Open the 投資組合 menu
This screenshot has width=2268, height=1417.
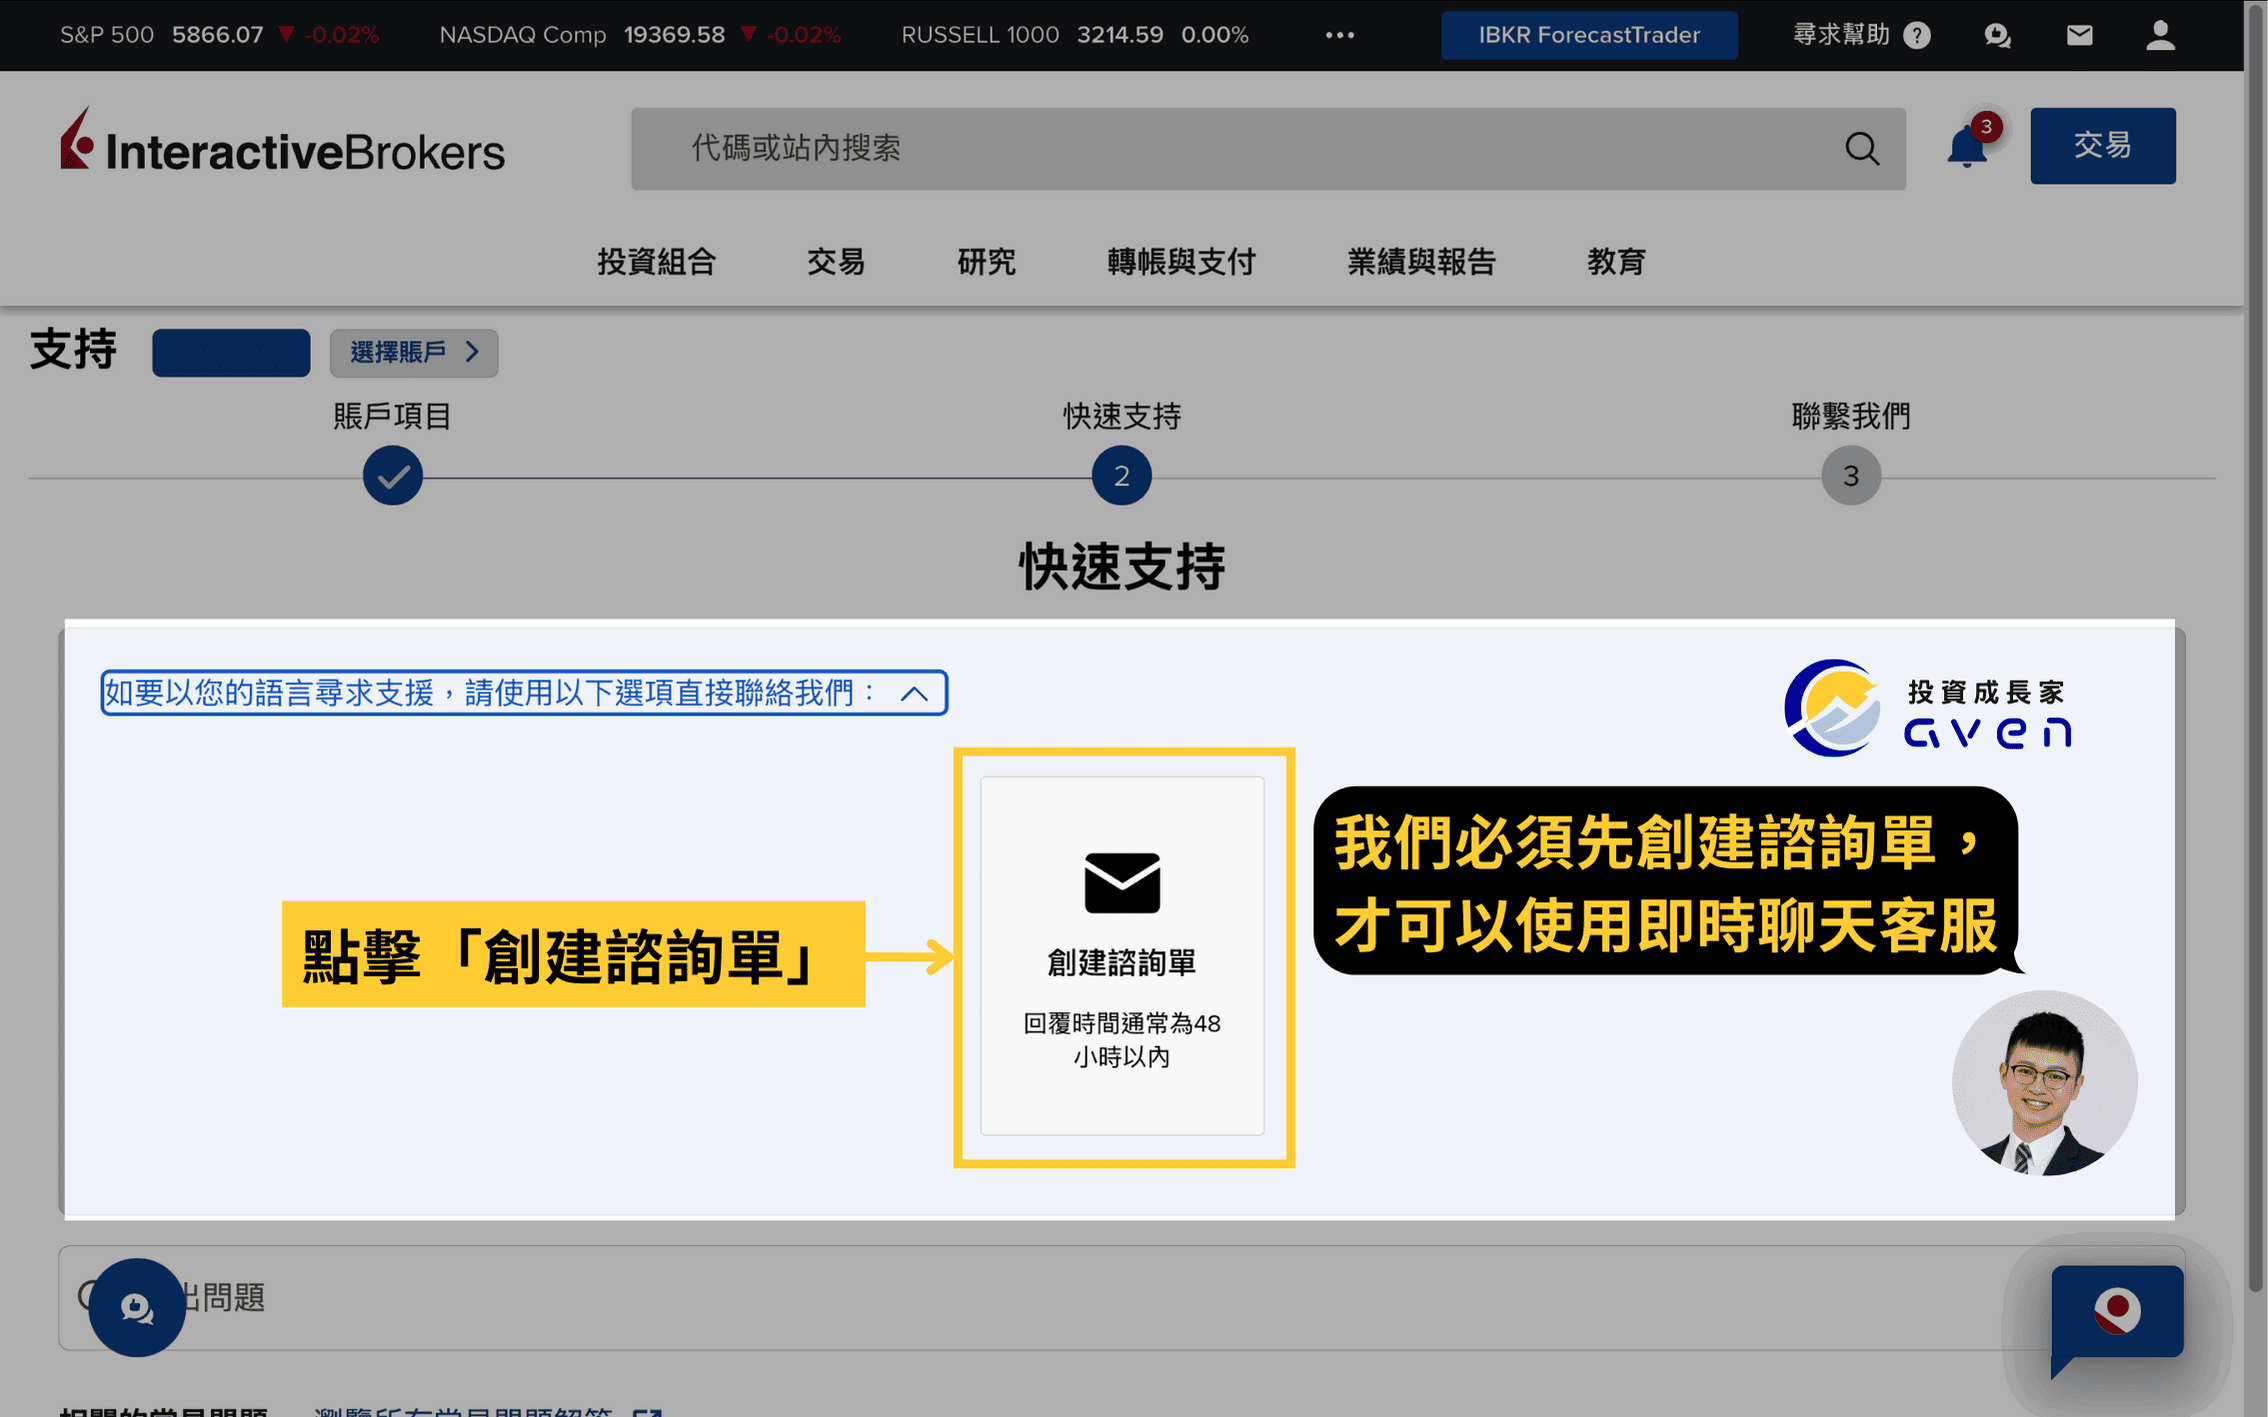point(656,261)
